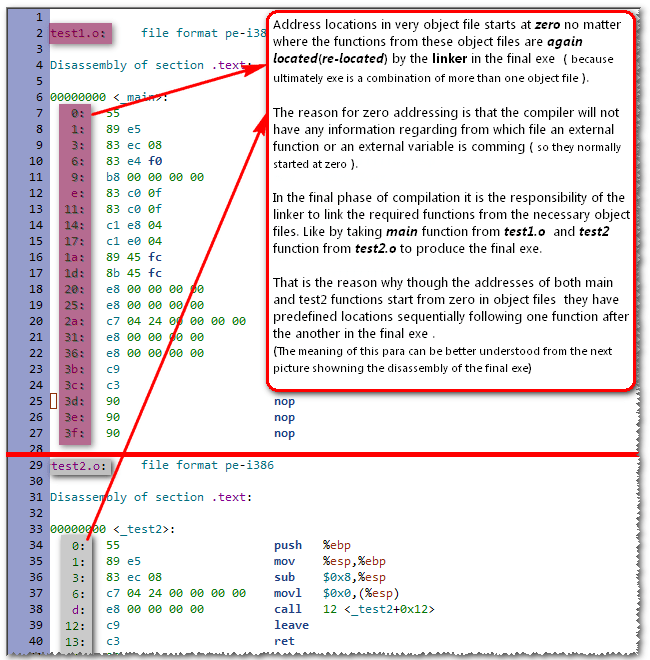Click the '00000000 <_test2>:' label
Viewport: 650px width, 660px height.
point(112,529)
